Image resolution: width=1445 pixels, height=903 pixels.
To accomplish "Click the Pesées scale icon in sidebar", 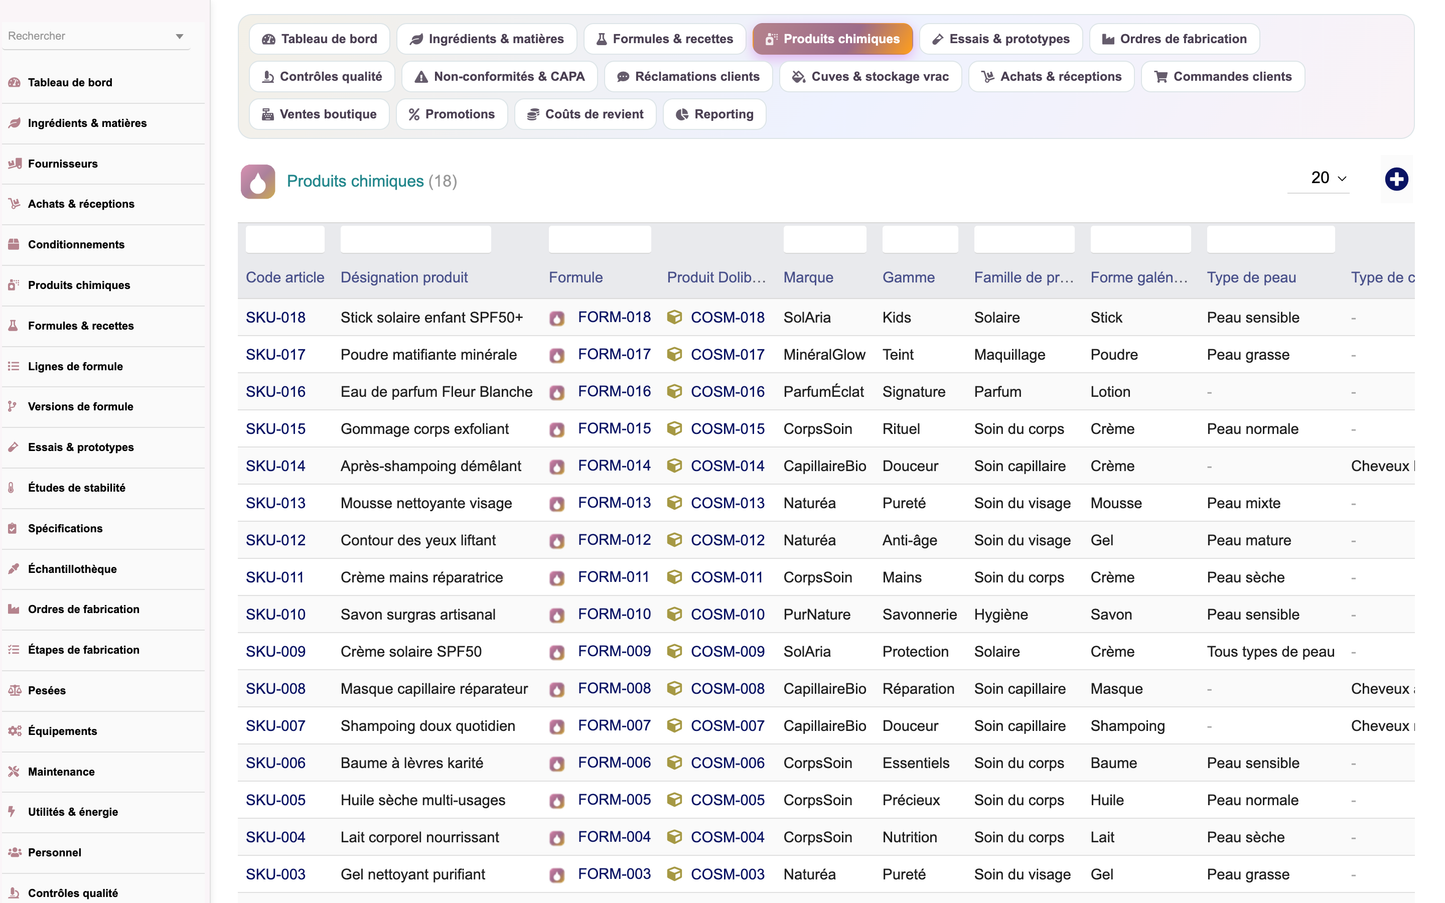I will tap(14, 691).
